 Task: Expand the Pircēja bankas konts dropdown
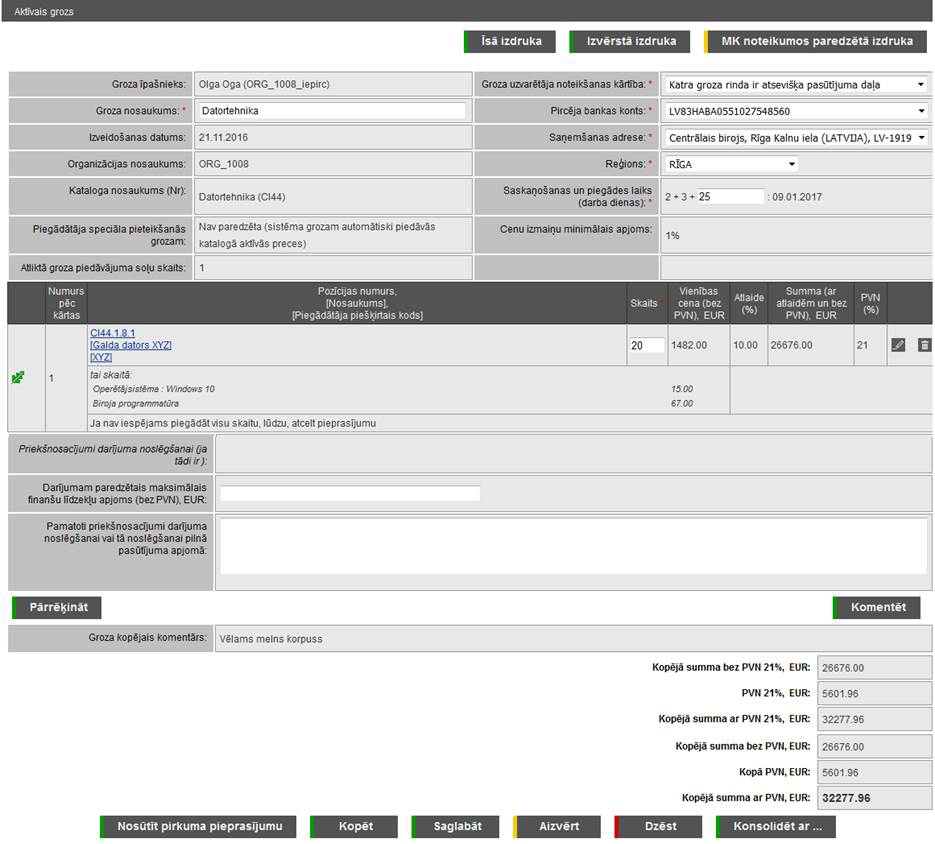pyautogui.click(x=796, y=111)
